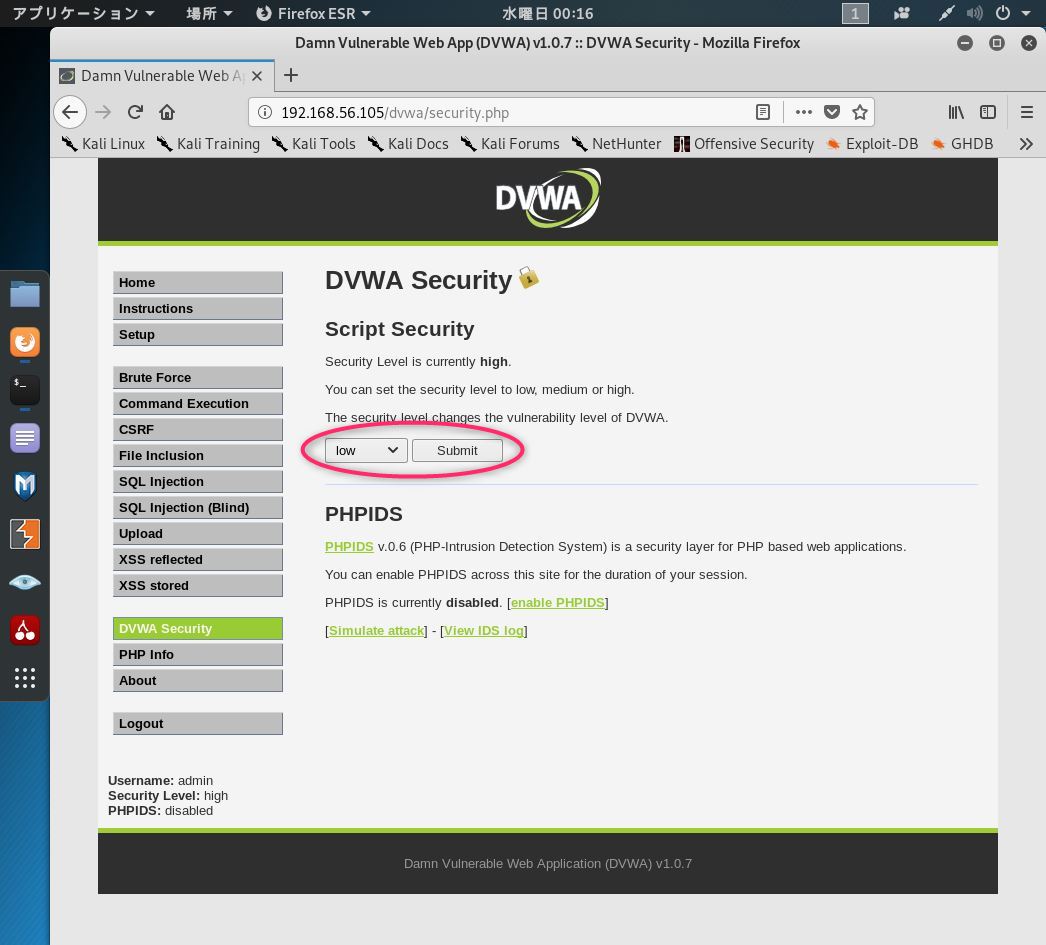Screen dimensions: 1046x945
Task: Open page actions three-dot menu
Action: pyautogui.click(x=804, y=112)
